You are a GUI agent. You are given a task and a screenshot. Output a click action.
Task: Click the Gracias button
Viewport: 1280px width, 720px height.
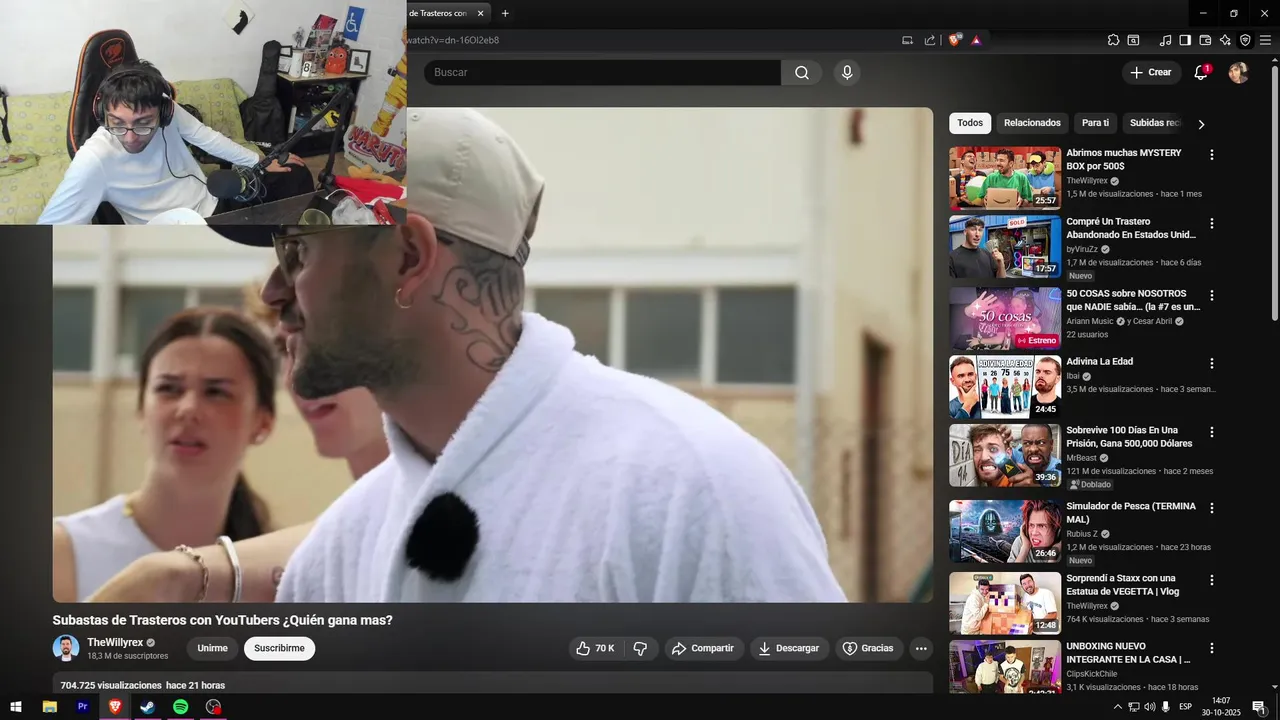click(x=868, y=648)
